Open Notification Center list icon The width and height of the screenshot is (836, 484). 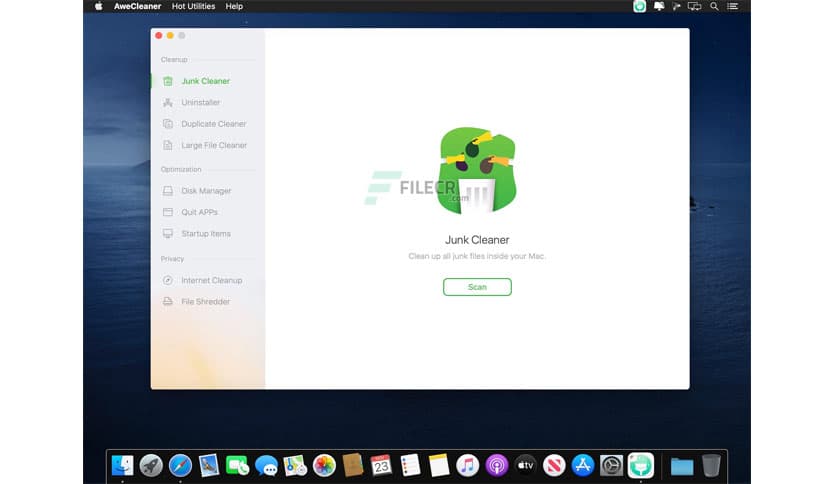tap(733, 6)
